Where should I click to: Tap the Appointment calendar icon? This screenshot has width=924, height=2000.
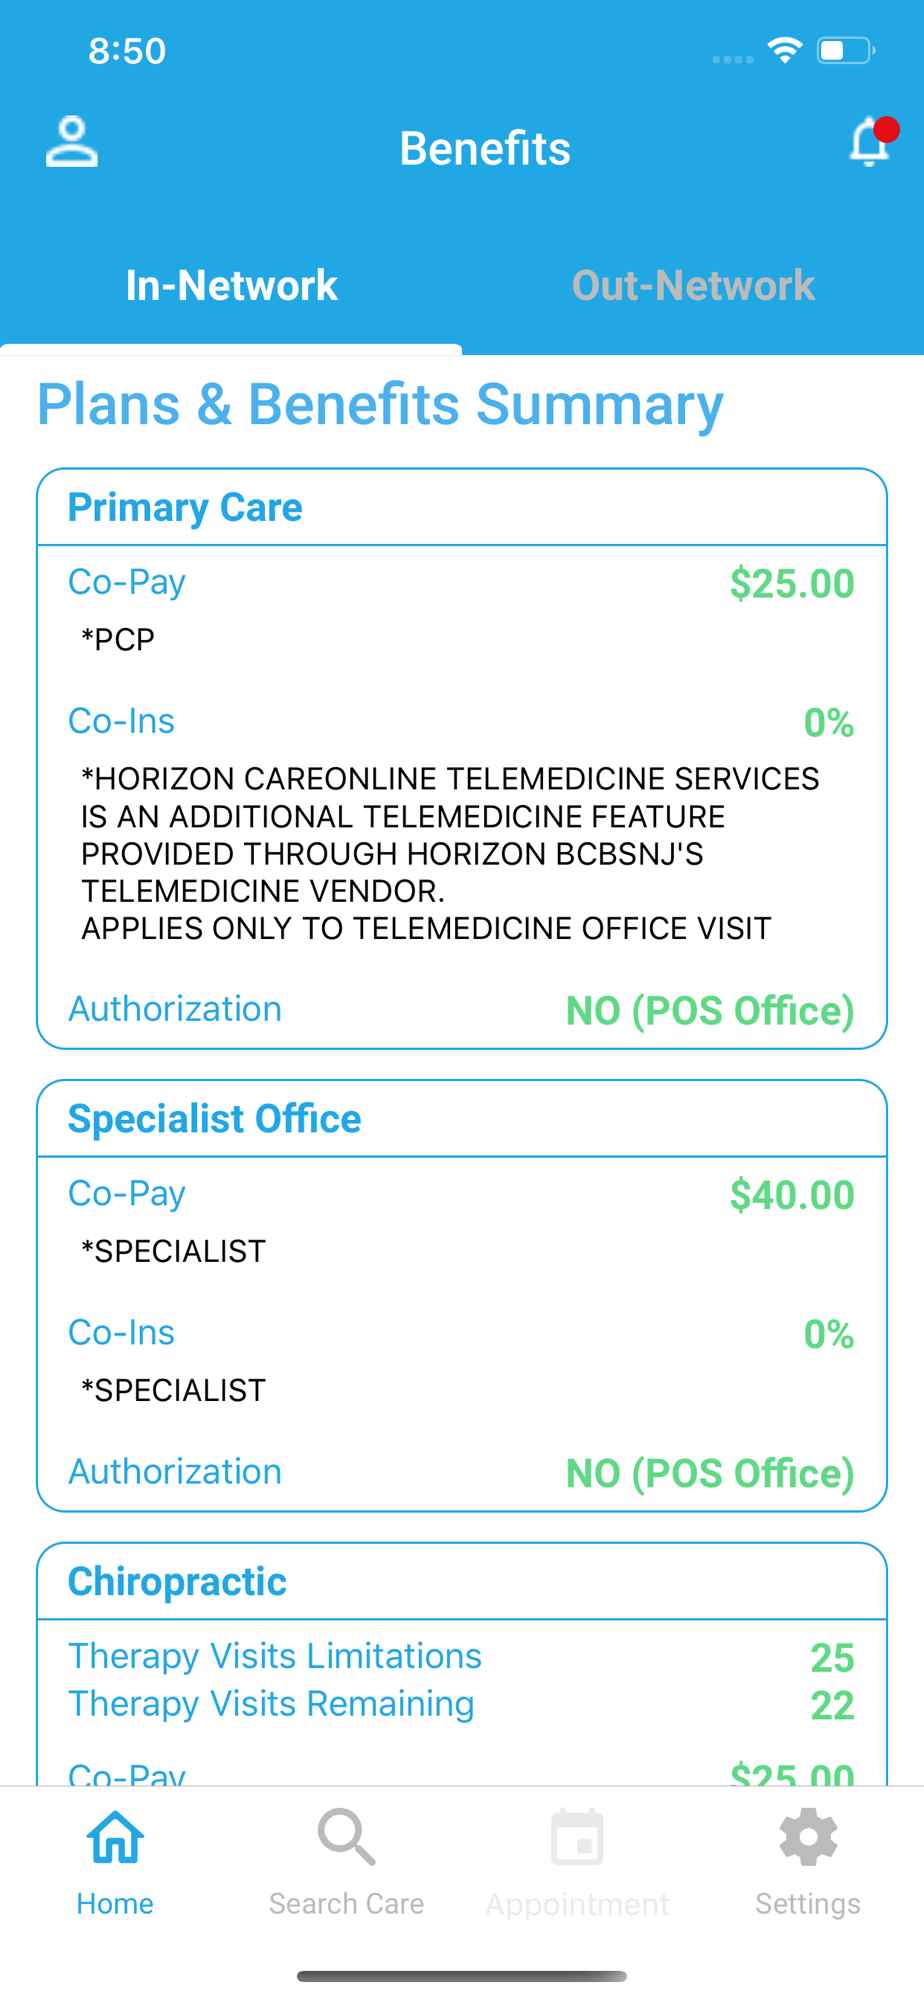click(577, 1837)
